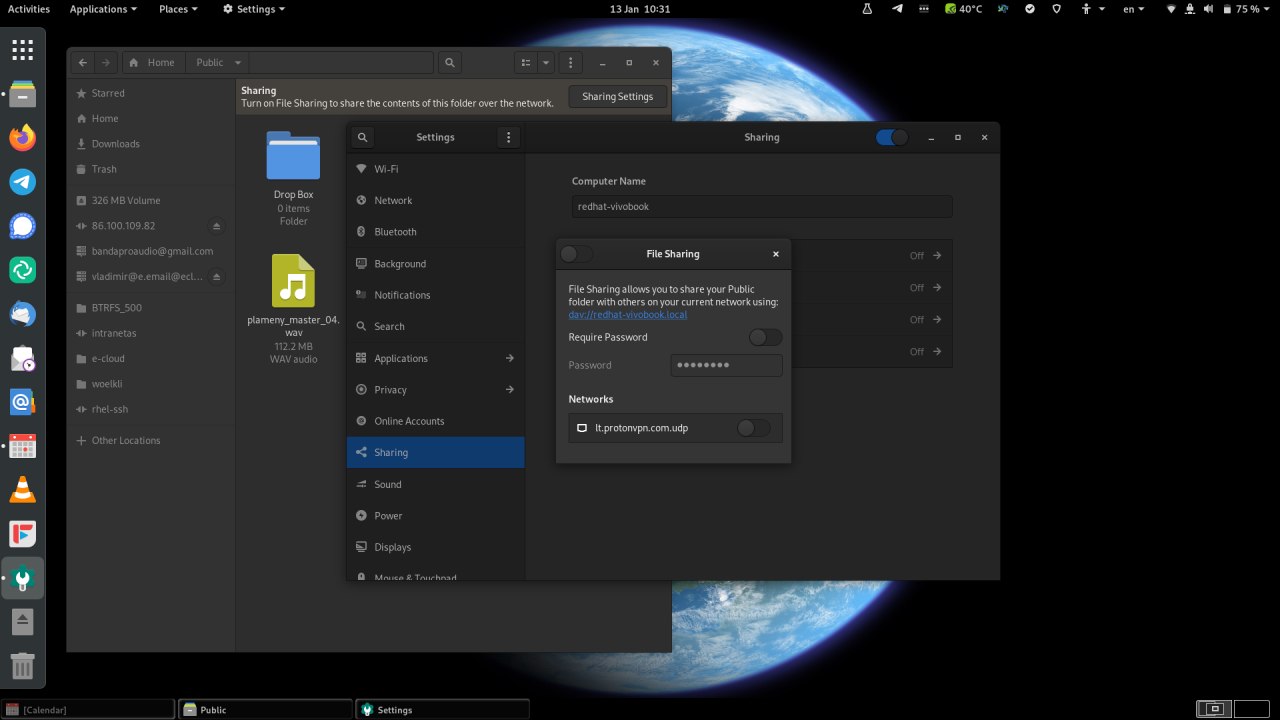Viewport: 1280px width, 720px height.
Task: Open the 13 Jan 10:31 clock menu
Action: click(x=640, y=9)
